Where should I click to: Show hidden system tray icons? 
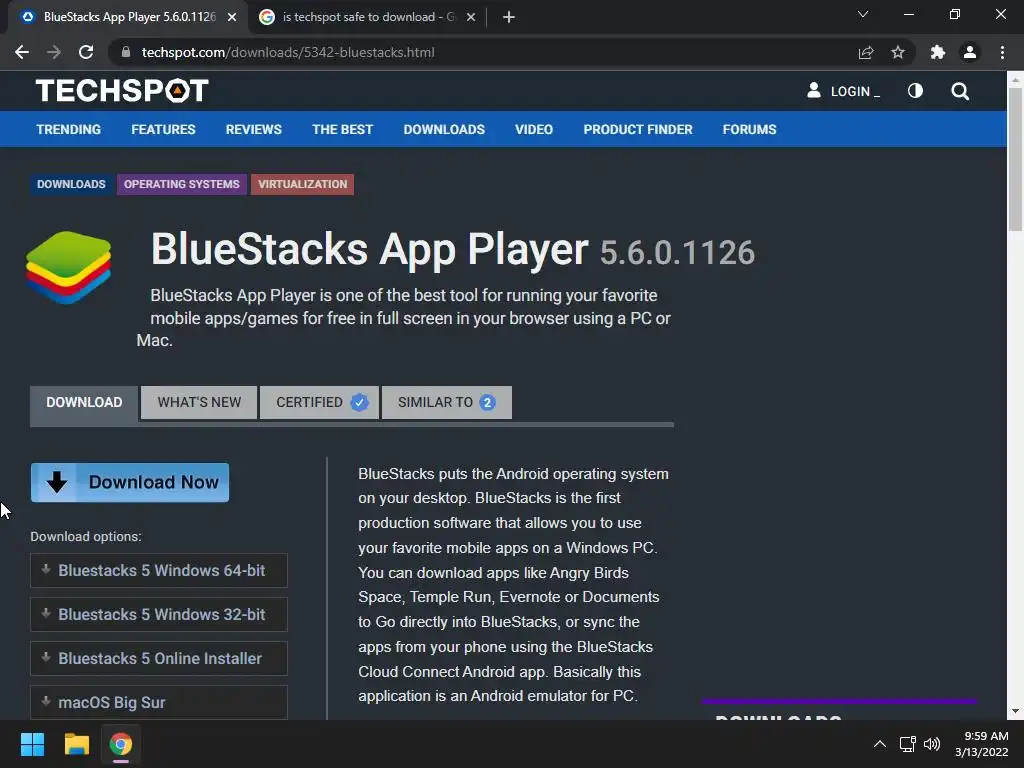pos(880,744)
